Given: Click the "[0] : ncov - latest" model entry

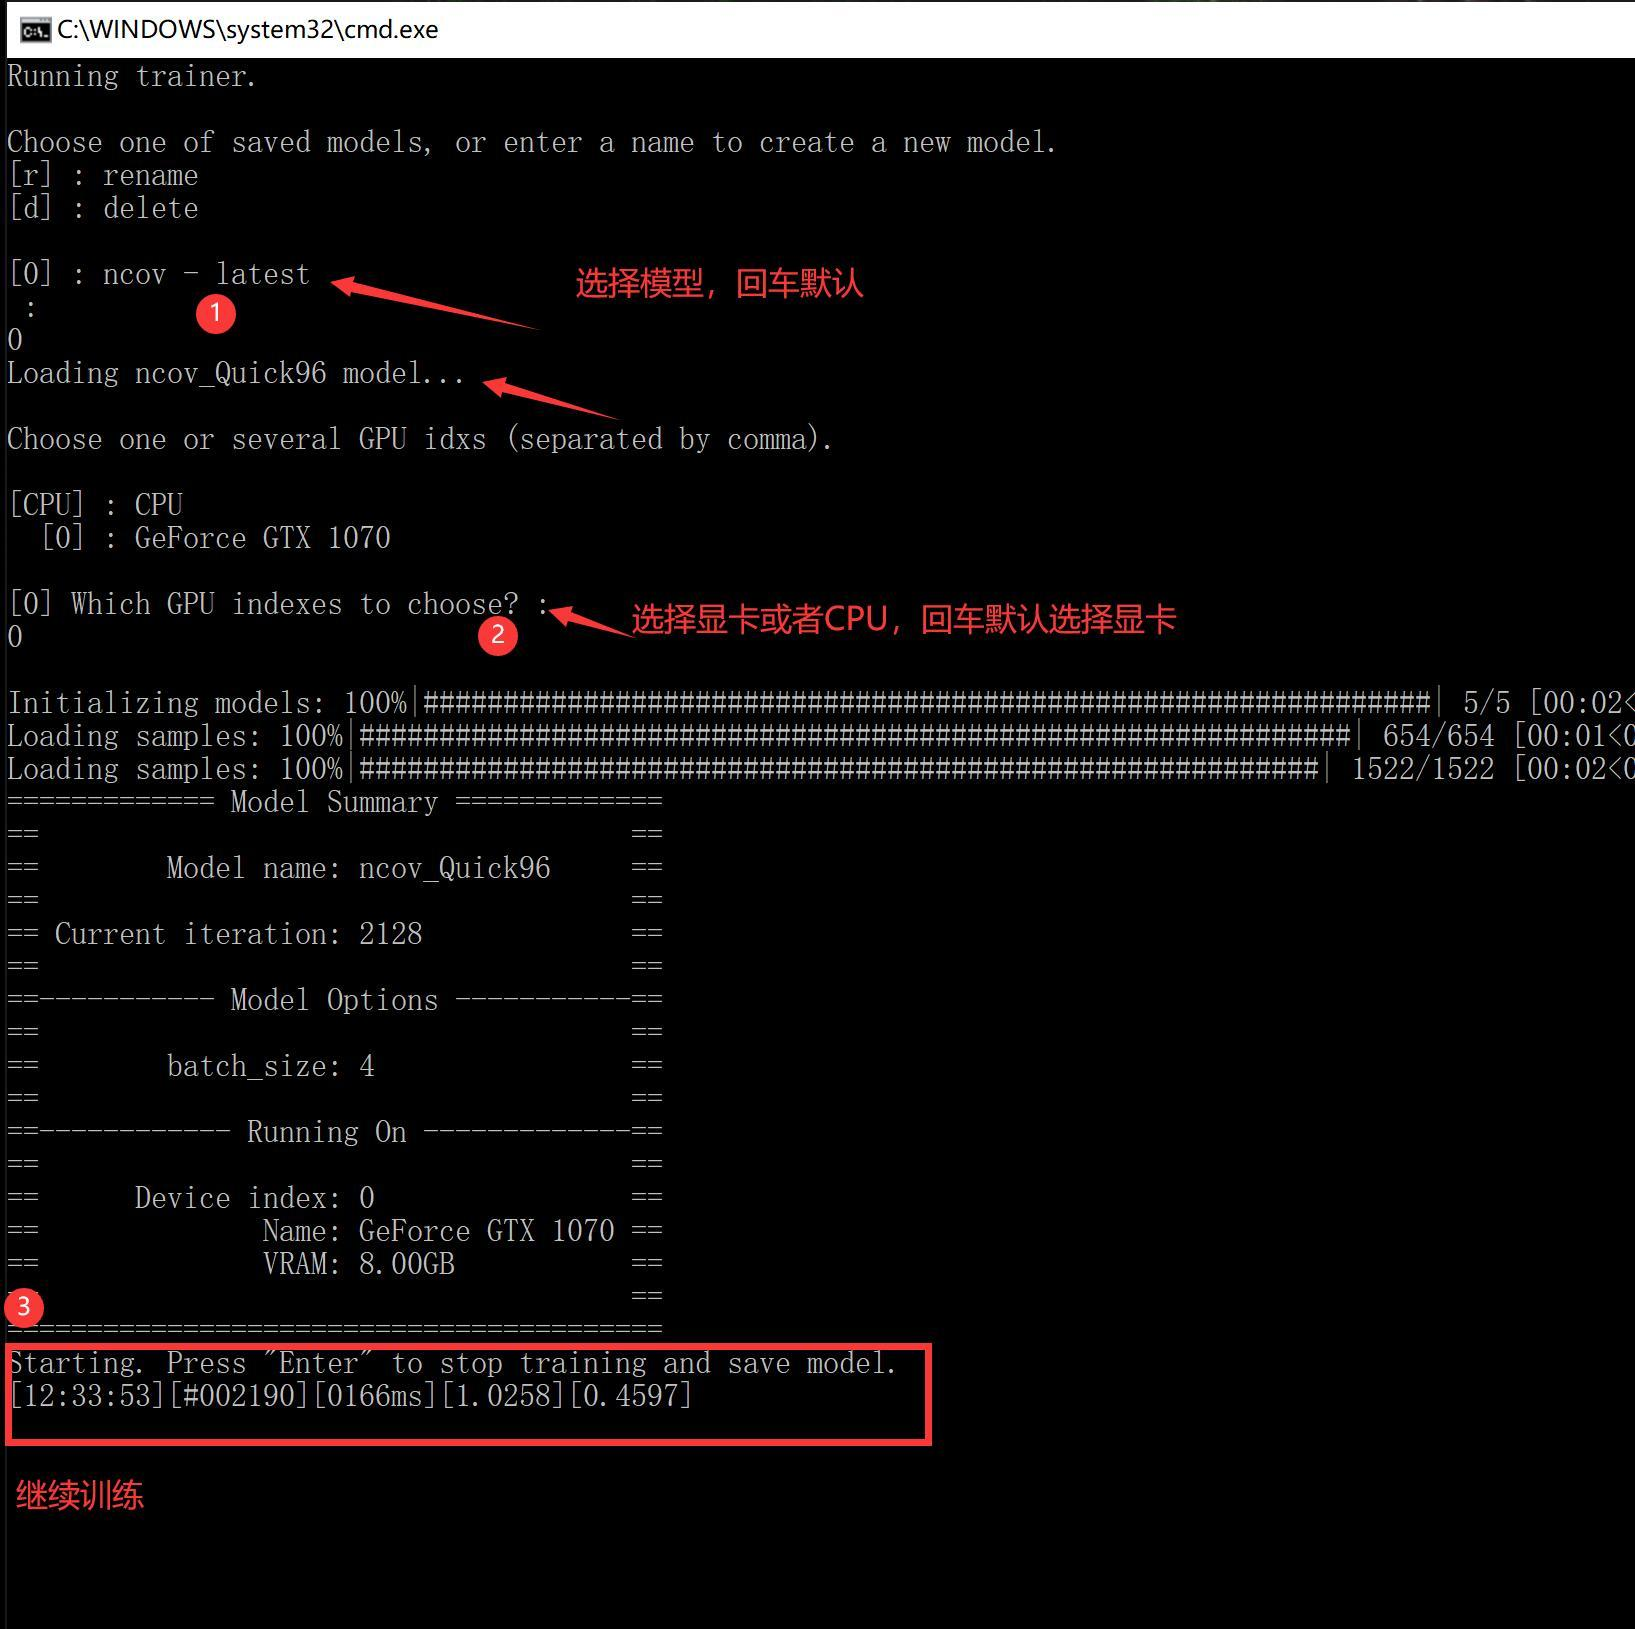Looking at the screenshot, I should coord(159,274).
